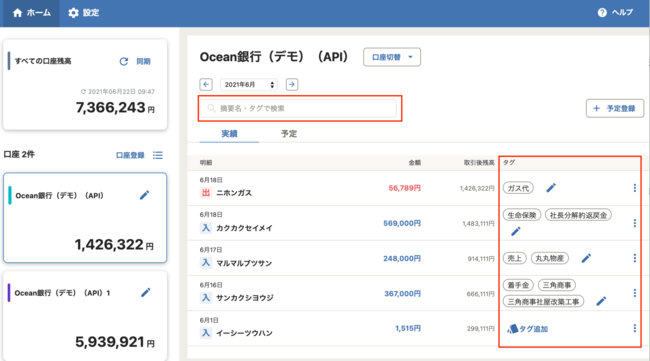Open the kebab menu for サンカクシヨウジ
The width and height of the screenshot is (650, 361).
[635, 293]
